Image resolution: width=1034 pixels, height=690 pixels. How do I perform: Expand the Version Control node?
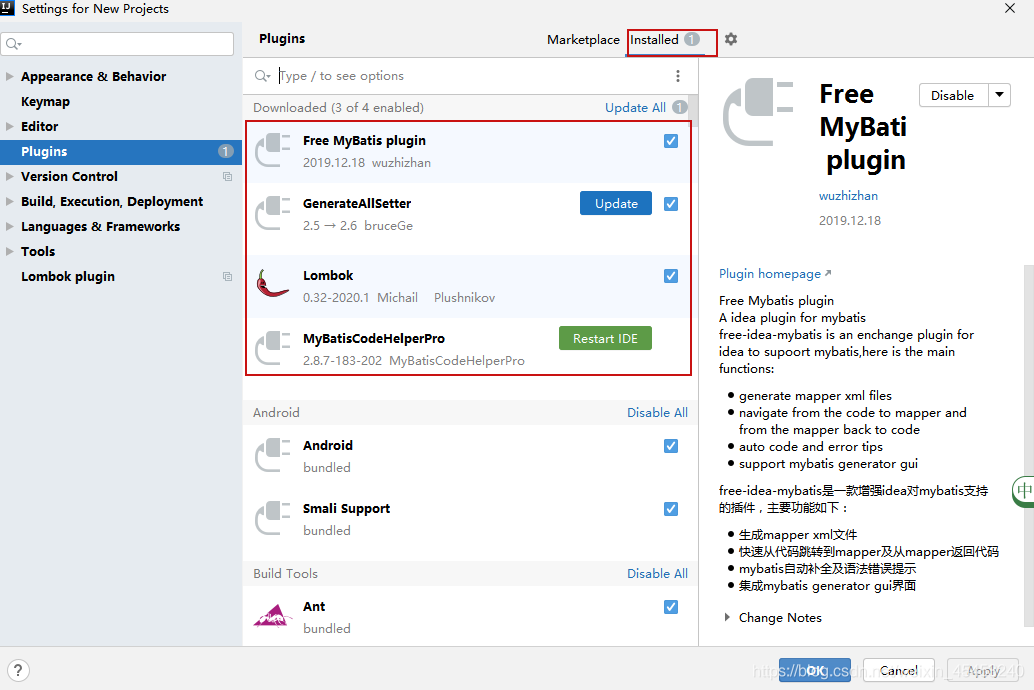tap(9, 176)
